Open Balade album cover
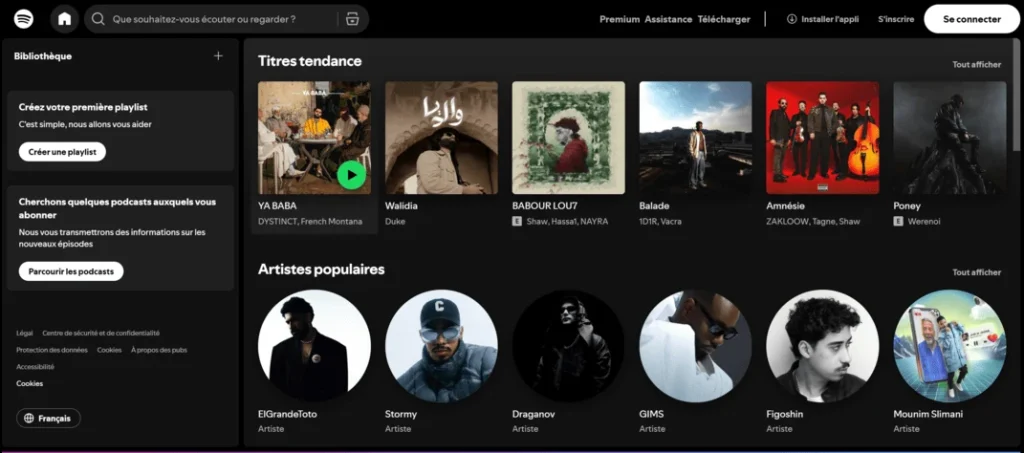Screen dimensions: 1024x453 pyautogui.click(x=696, y=138)
